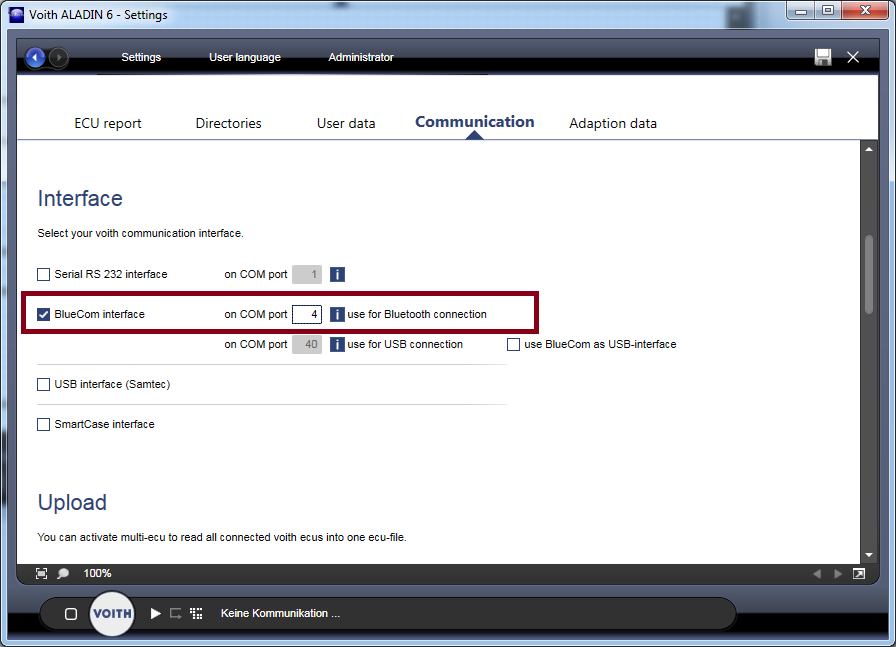Select the Communication tab

pyautogui.click(x=474, y=122)
